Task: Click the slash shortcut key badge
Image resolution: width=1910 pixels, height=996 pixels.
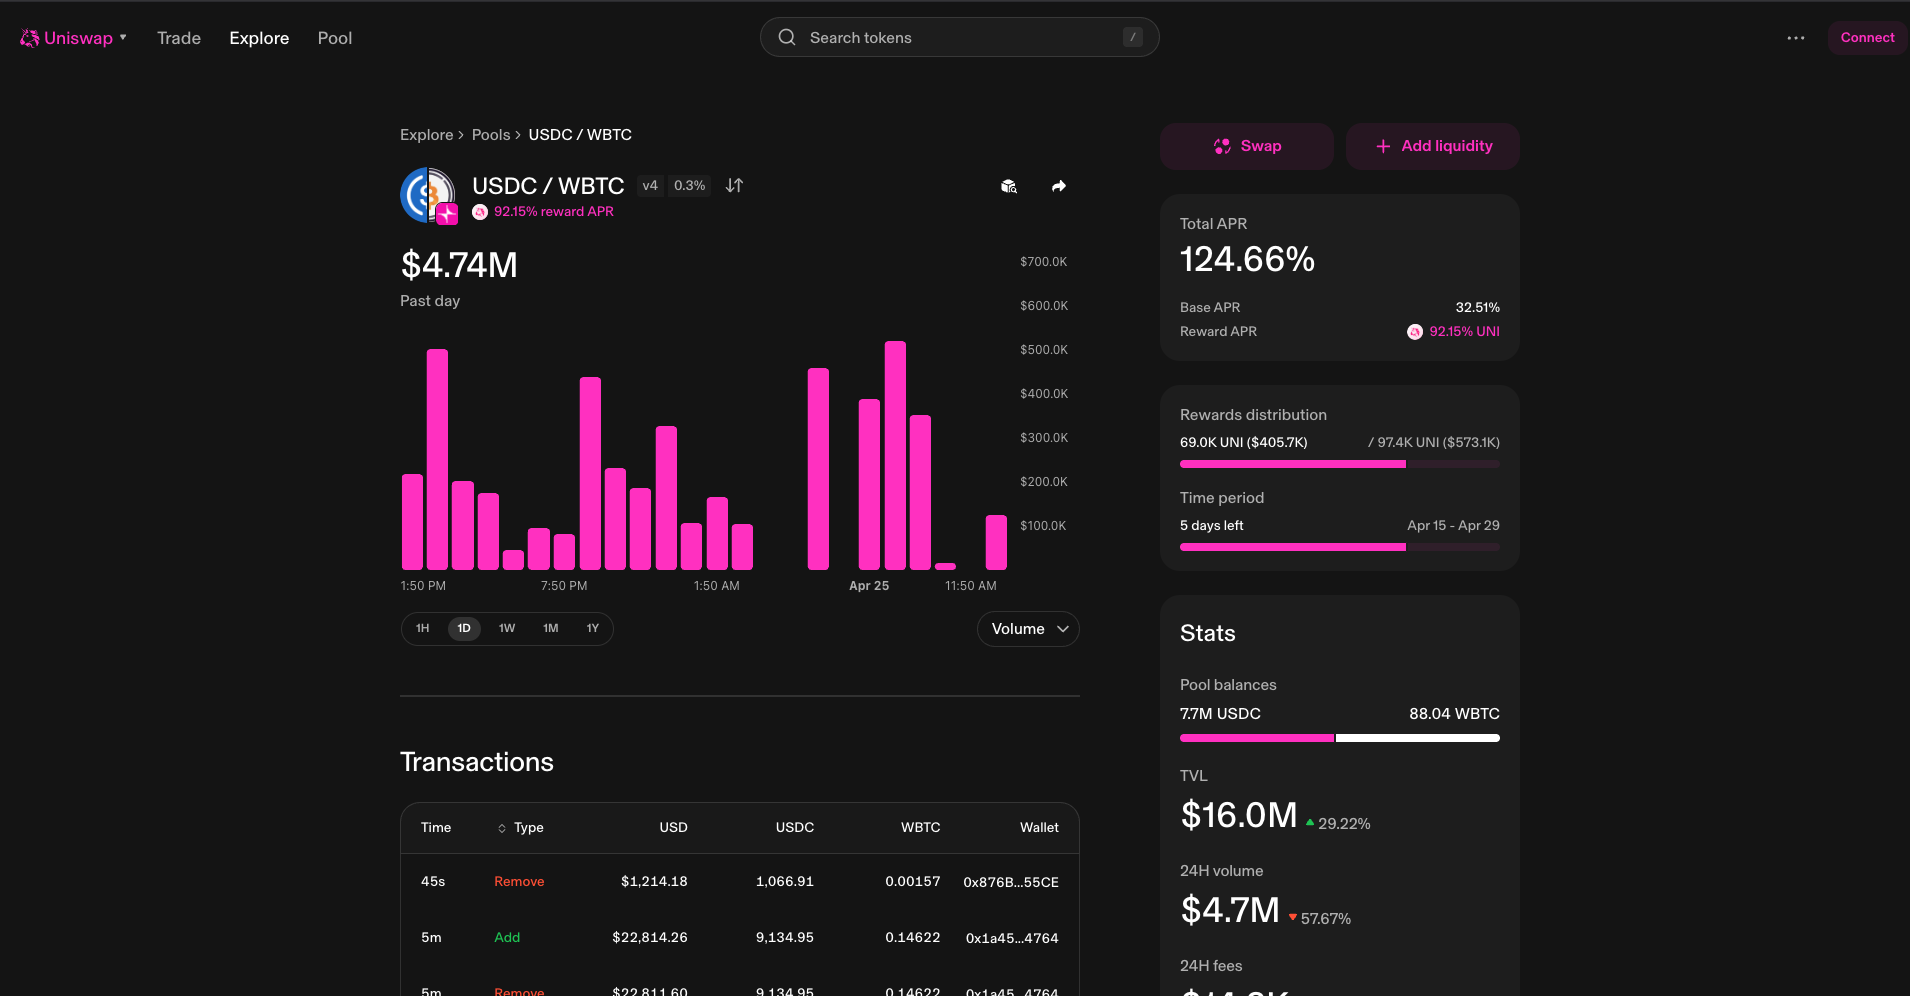Action: coord(1132,37)
